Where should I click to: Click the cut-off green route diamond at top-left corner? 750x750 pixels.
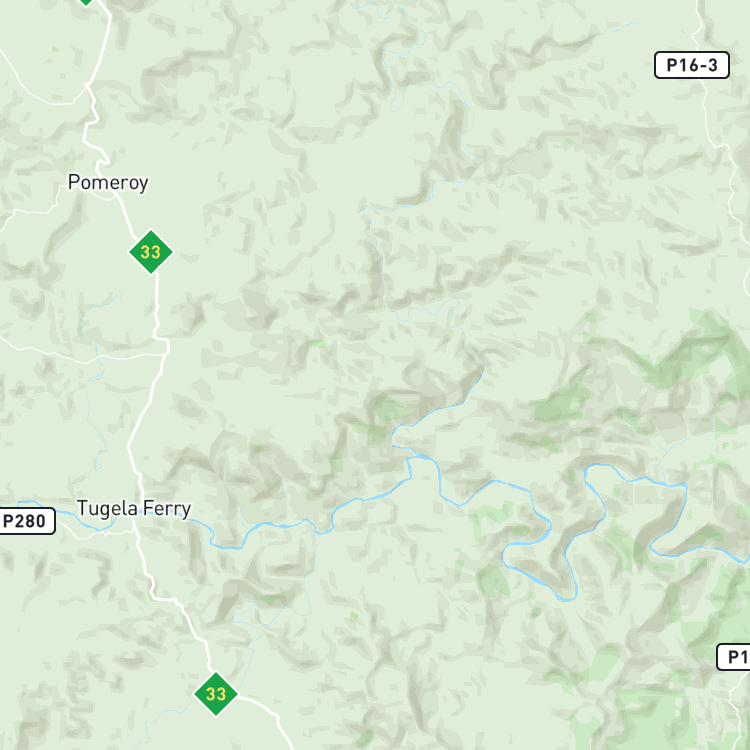86,2
